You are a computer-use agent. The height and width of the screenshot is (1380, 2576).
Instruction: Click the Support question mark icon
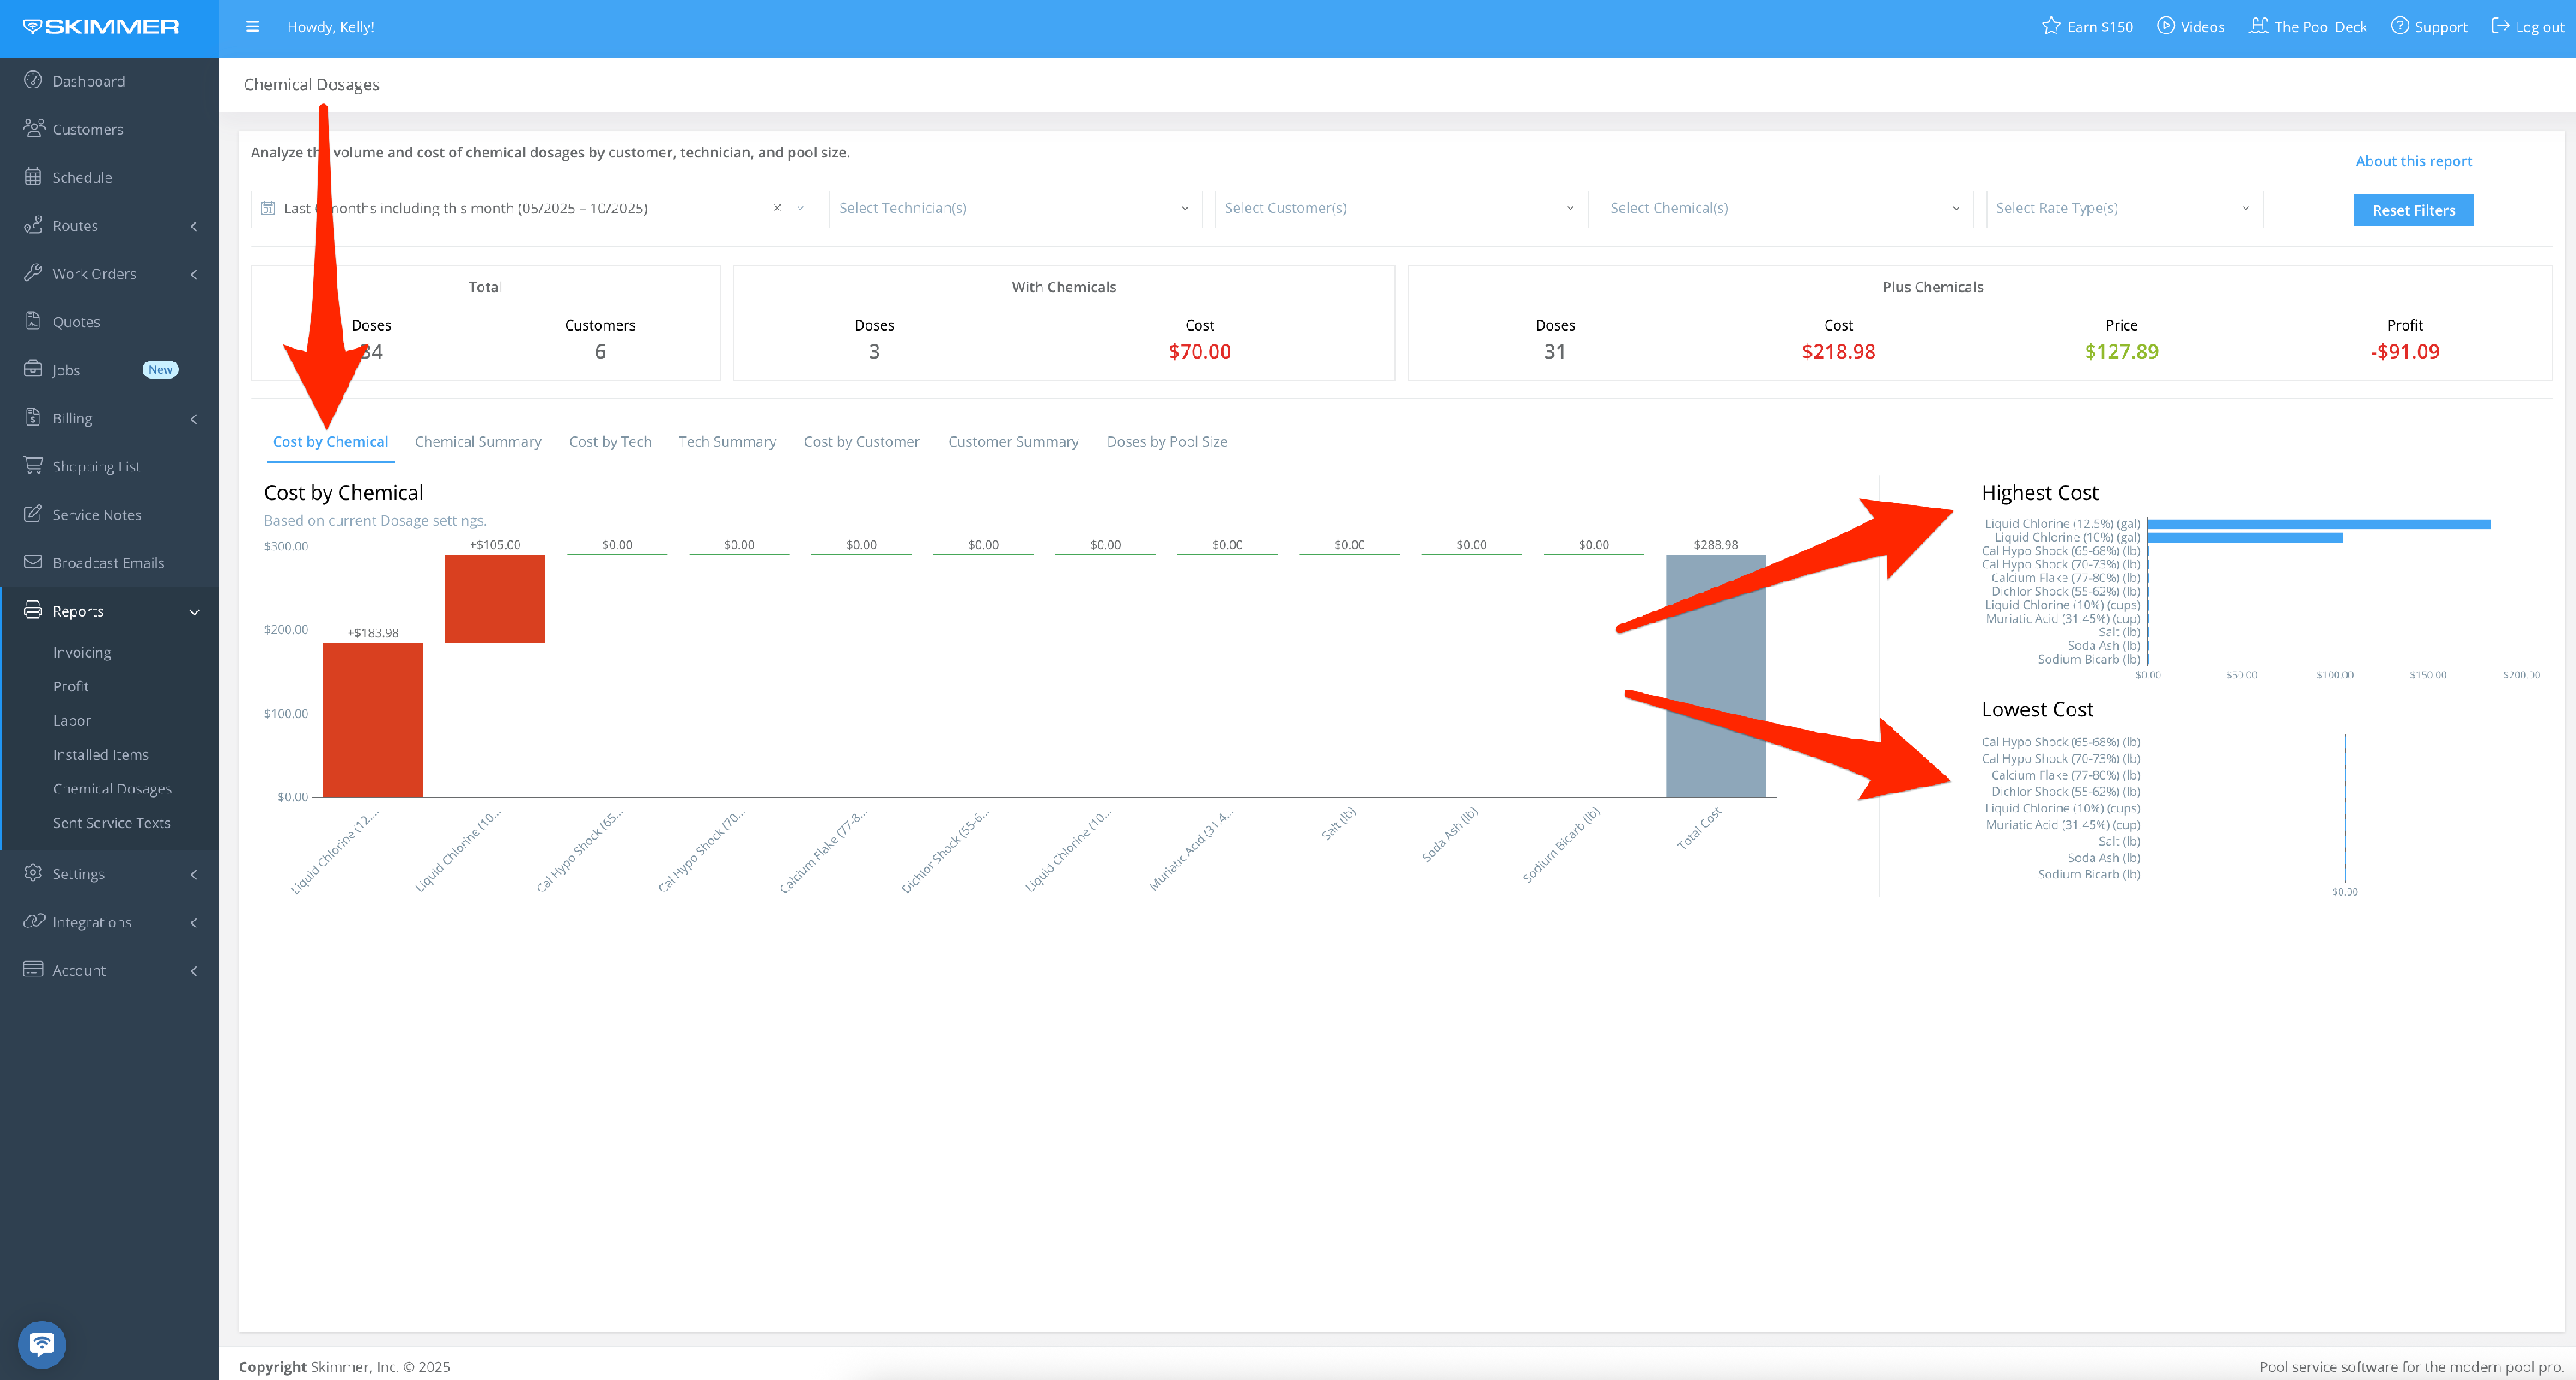point(2400,27)
